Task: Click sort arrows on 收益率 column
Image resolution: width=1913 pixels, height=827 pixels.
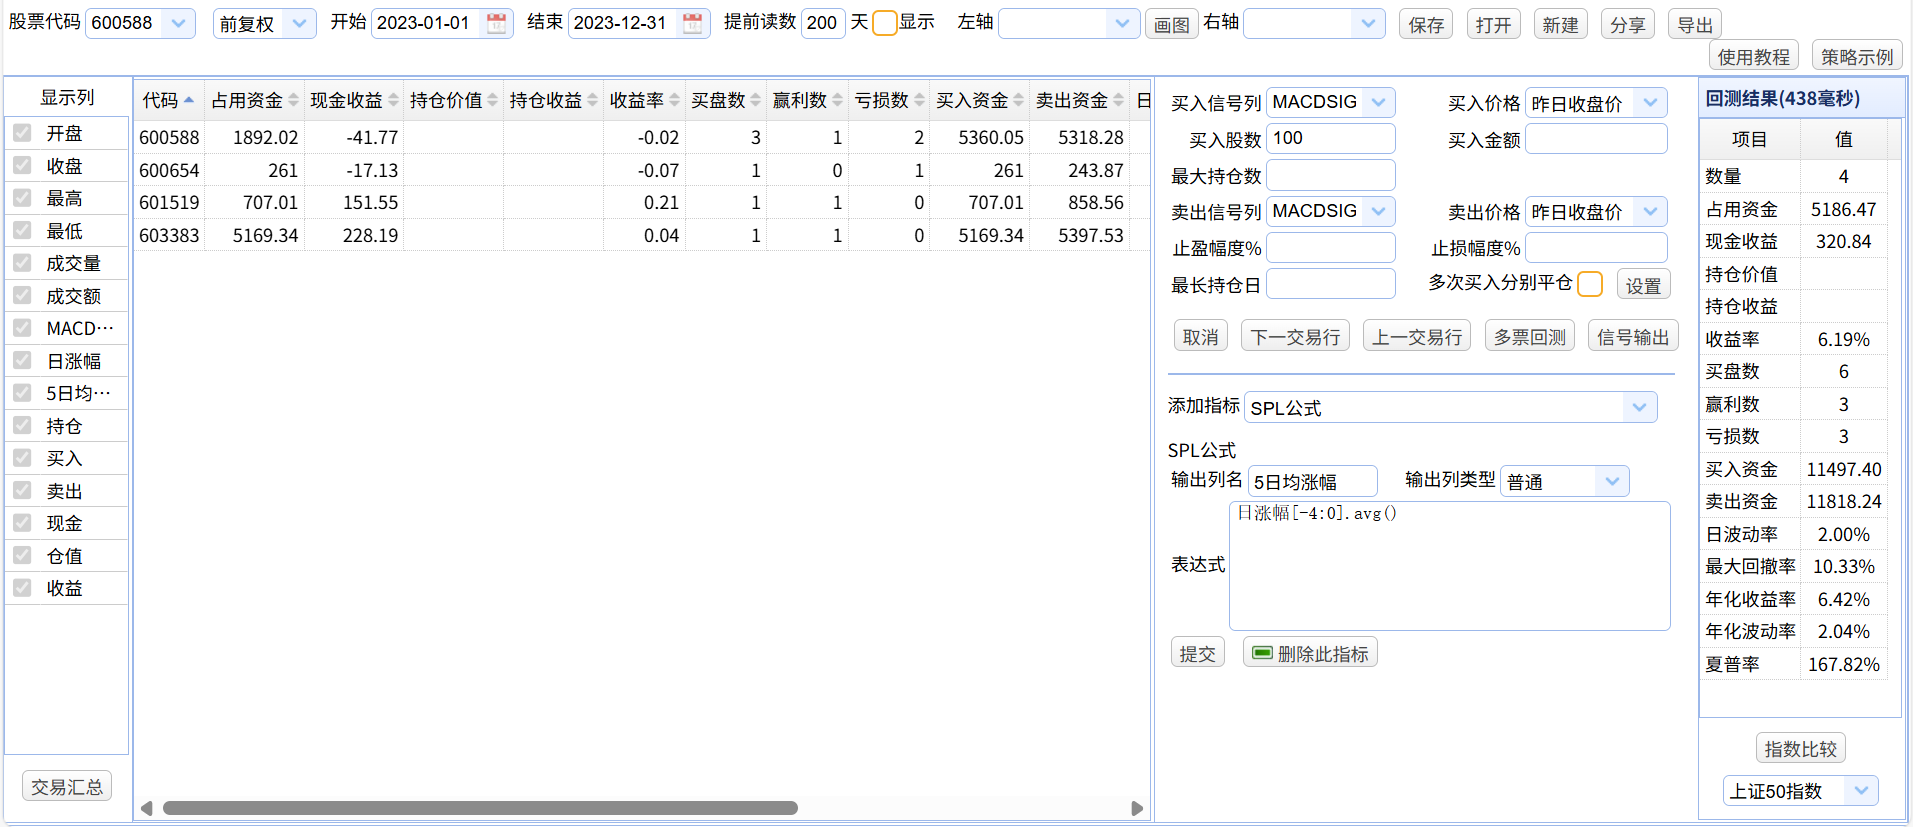Action: point(675,100)
